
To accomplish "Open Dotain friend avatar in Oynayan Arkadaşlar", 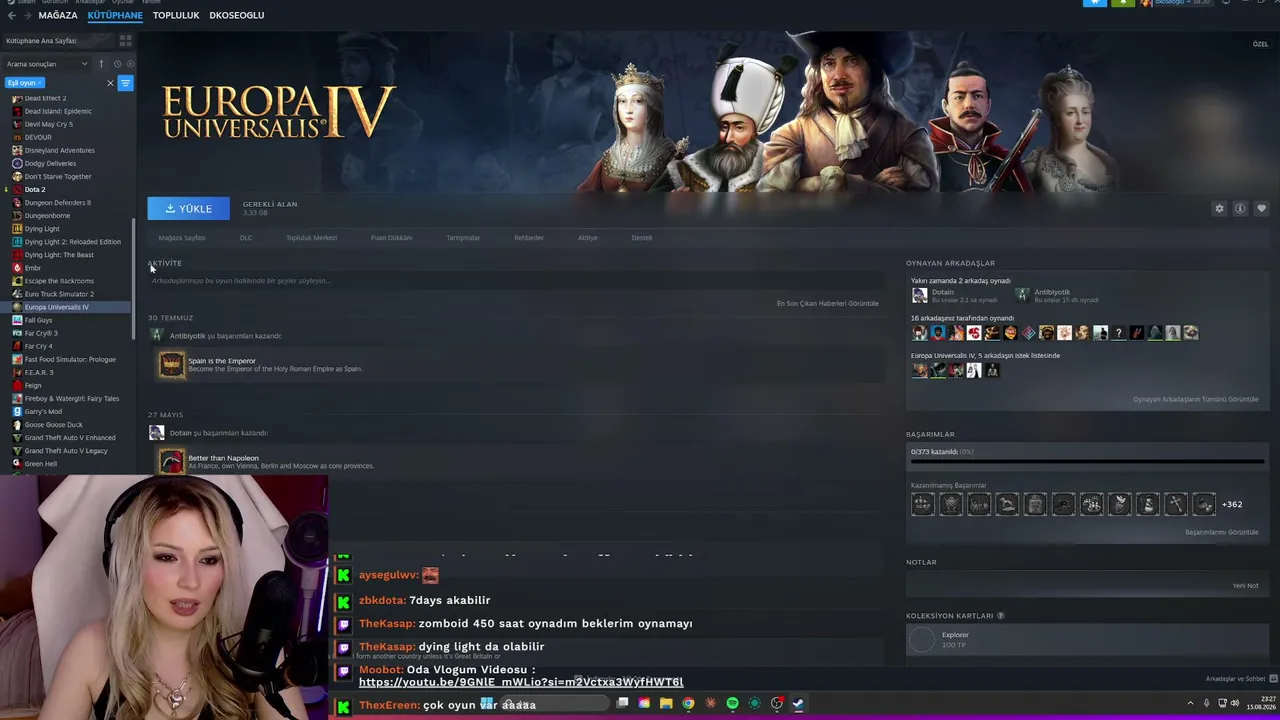I will click(919, 295).
